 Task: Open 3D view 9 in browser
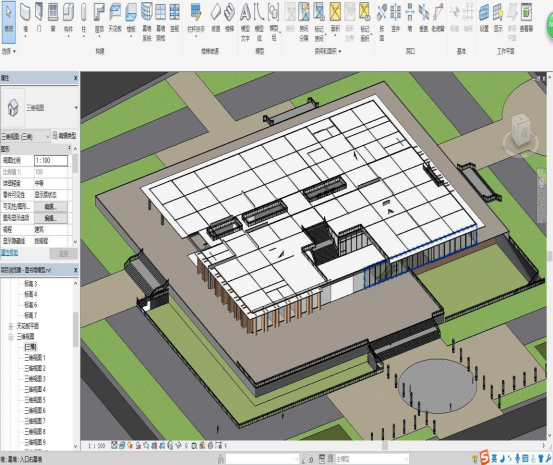(35, 442)
